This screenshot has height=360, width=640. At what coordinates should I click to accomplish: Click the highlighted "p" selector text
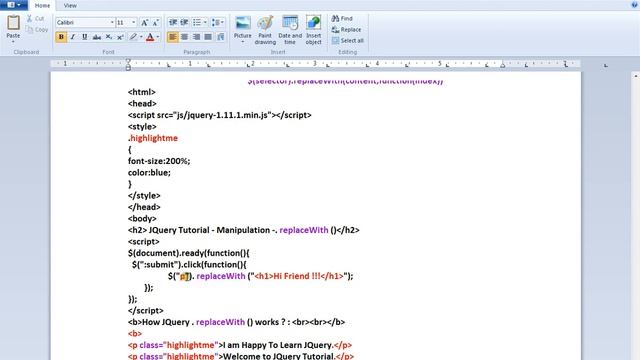184,276
